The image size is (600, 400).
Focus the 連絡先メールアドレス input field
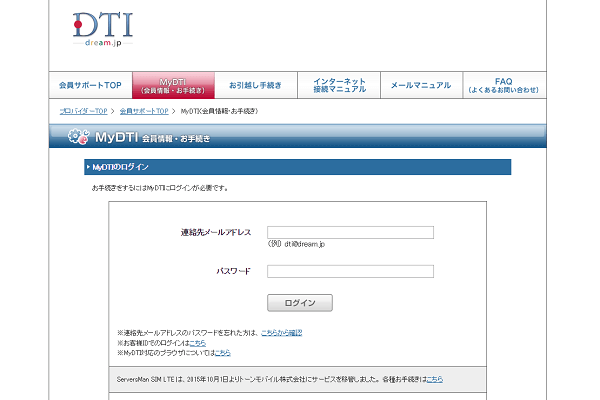pos(350,232)
